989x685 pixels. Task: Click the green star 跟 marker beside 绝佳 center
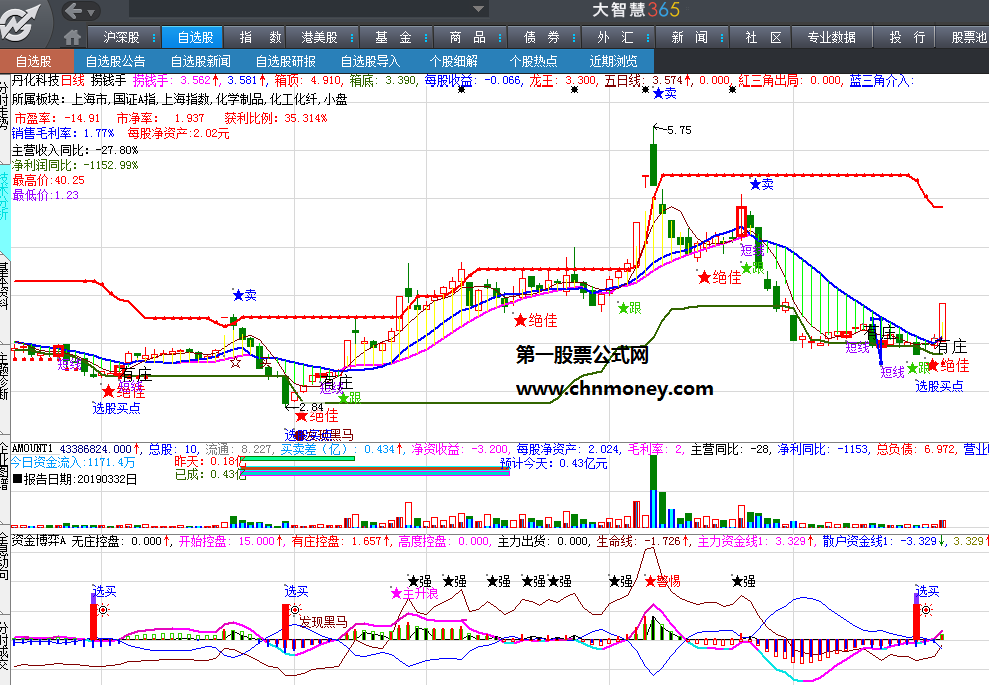click(x=629, y=308)
